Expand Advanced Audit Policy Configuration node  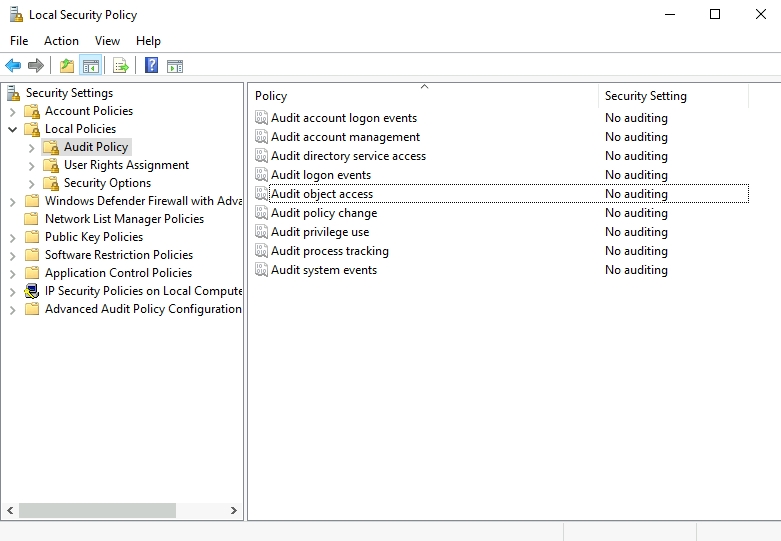[12, 309]
